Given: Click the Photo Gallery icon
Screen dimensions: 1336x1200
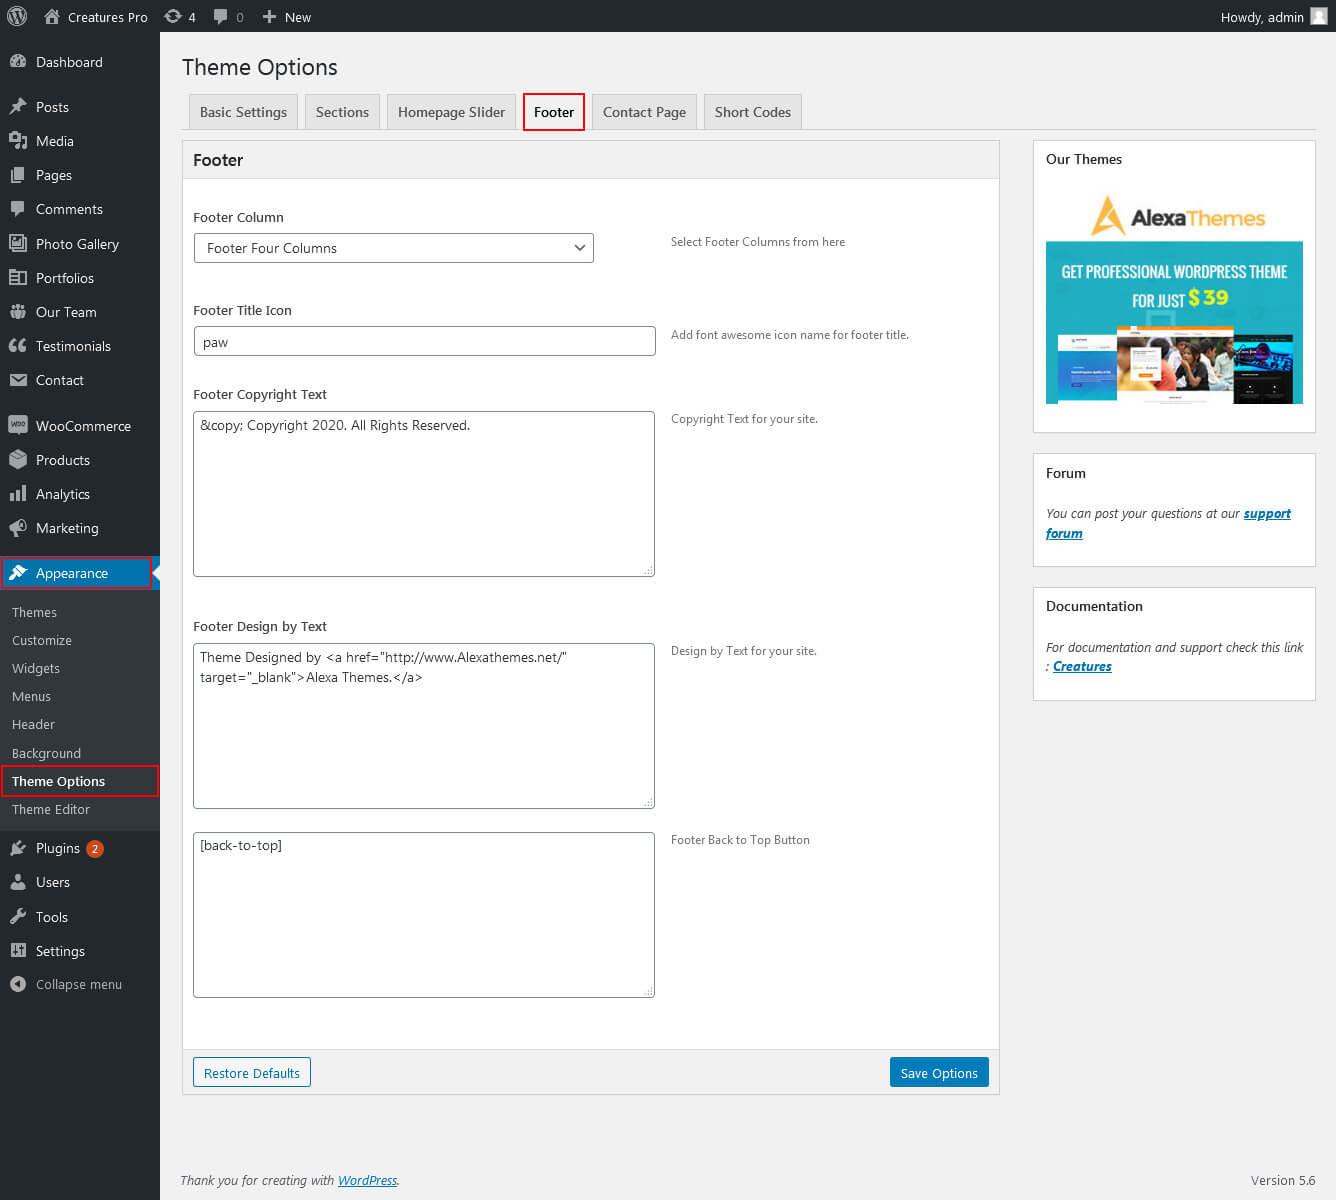Looking at the screenshot, I should pyautogui.click(x=18, y=244).
